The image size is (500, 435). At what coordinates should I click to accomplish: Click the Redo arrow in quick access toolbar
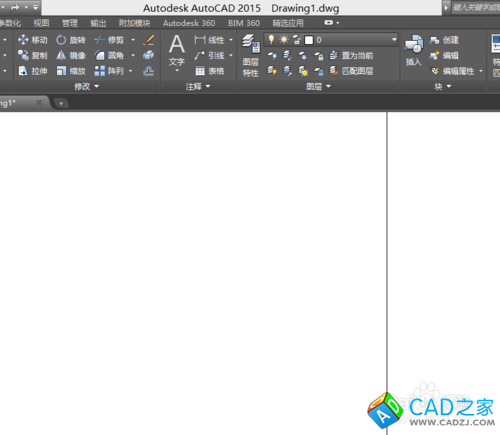(15, 7)
